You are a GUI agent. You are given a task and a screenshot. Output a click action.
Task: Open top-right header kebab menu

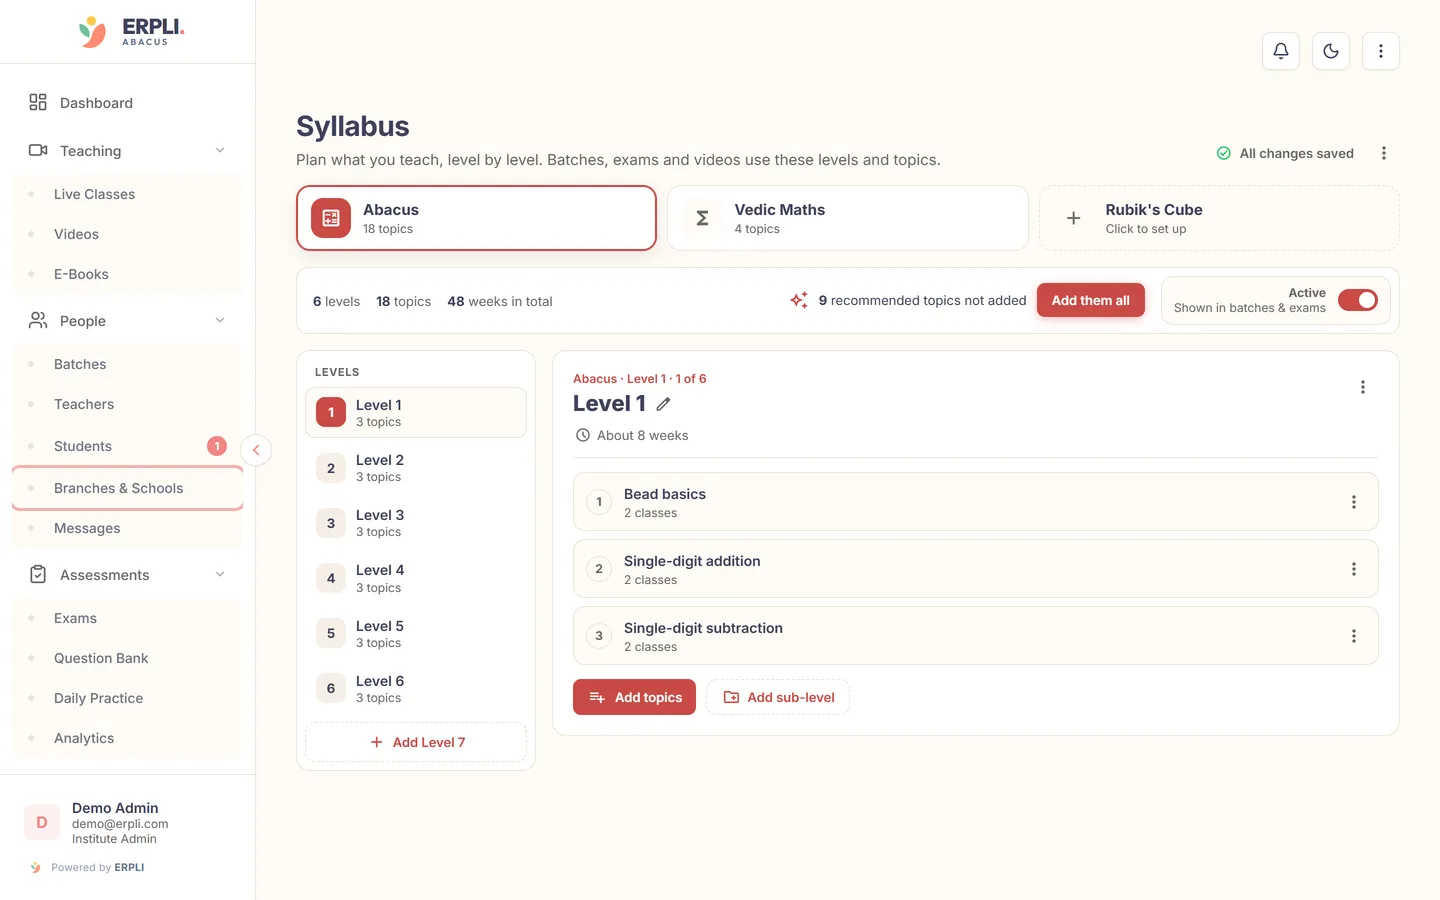pos(1381,51)
